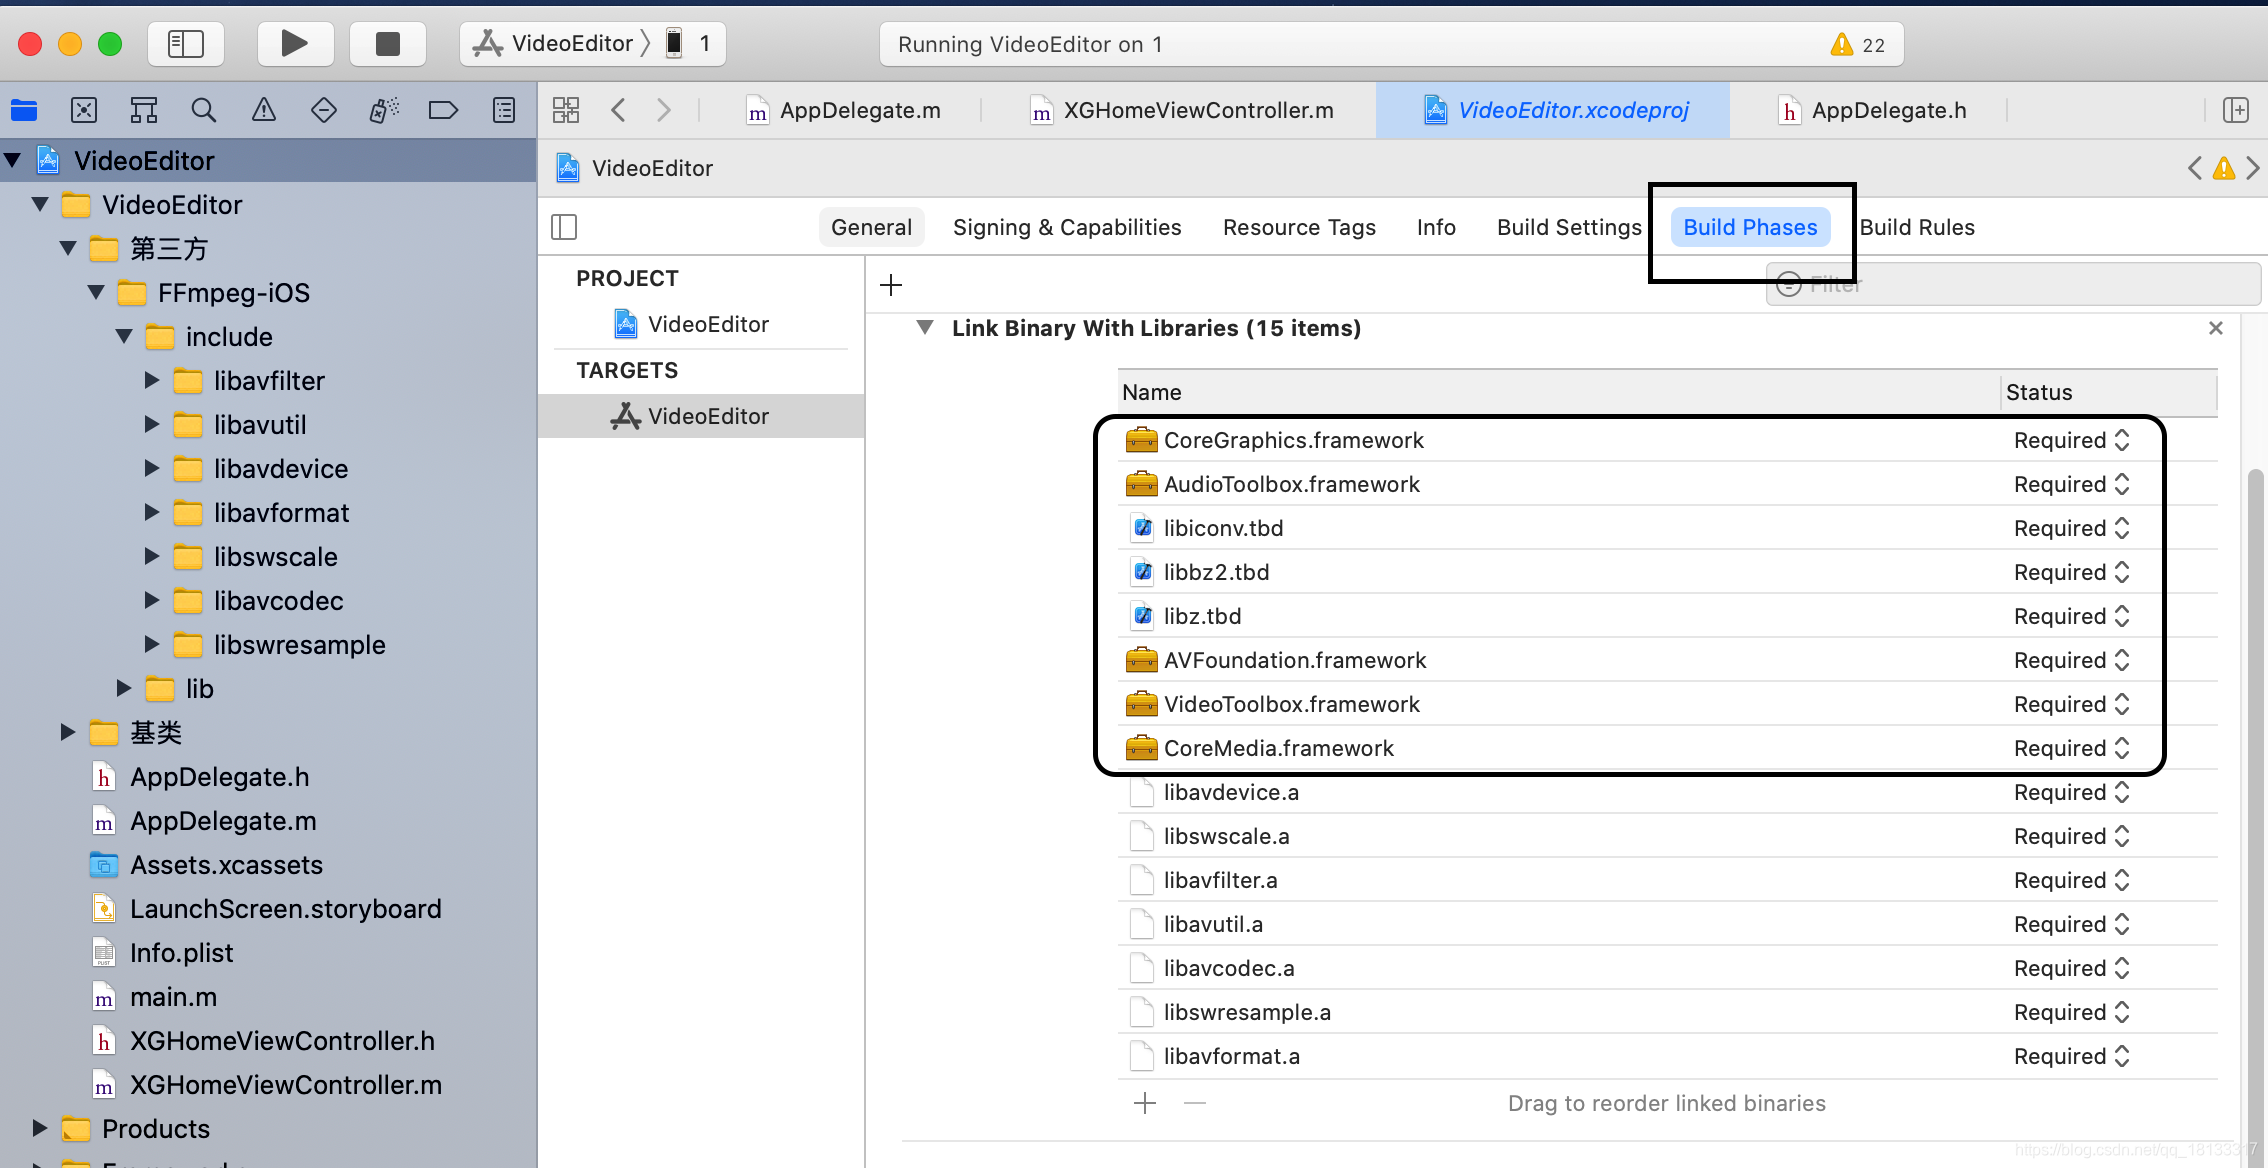This screenshot has height=1168, width=2268.
Task: Expand the 基类 group
Action: pyautogui.click(x=68, y=732)
